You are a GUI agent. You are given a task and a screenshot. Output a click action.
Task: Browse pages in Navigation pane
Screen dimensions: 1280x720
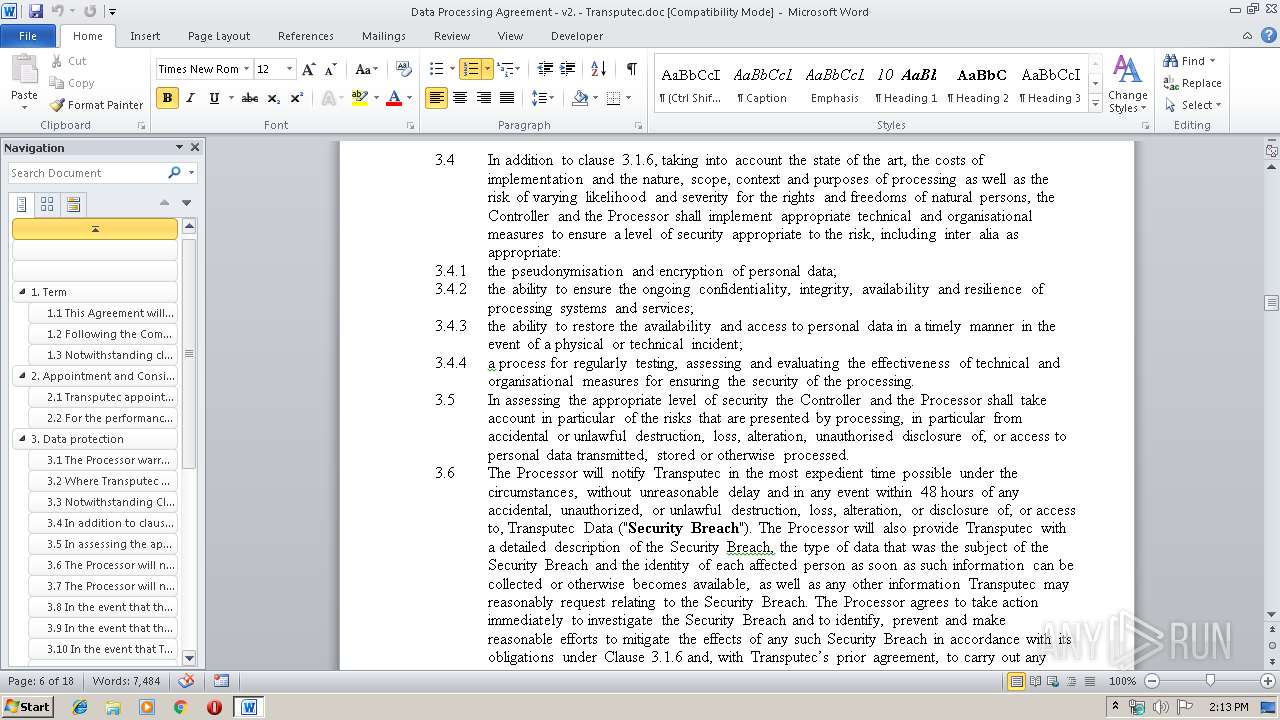pos(47,204)
